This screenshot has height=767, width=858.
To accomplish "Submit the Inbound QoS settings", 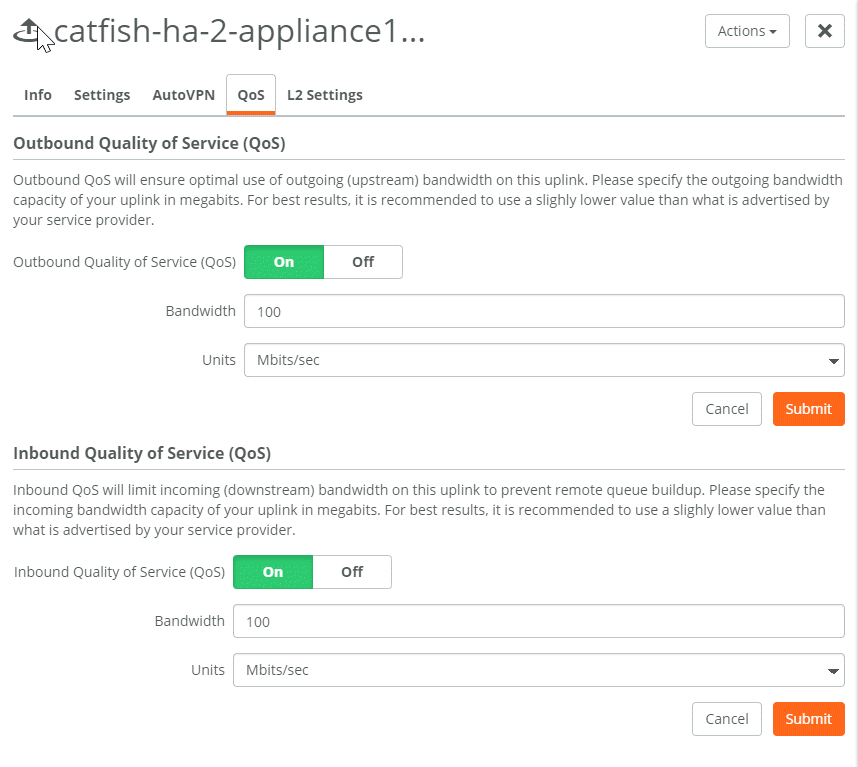I will click(x=809, y=719).
